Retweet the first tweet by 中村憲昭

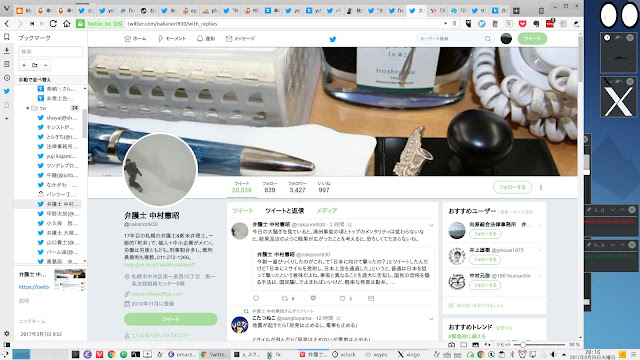tap(285, 298)
